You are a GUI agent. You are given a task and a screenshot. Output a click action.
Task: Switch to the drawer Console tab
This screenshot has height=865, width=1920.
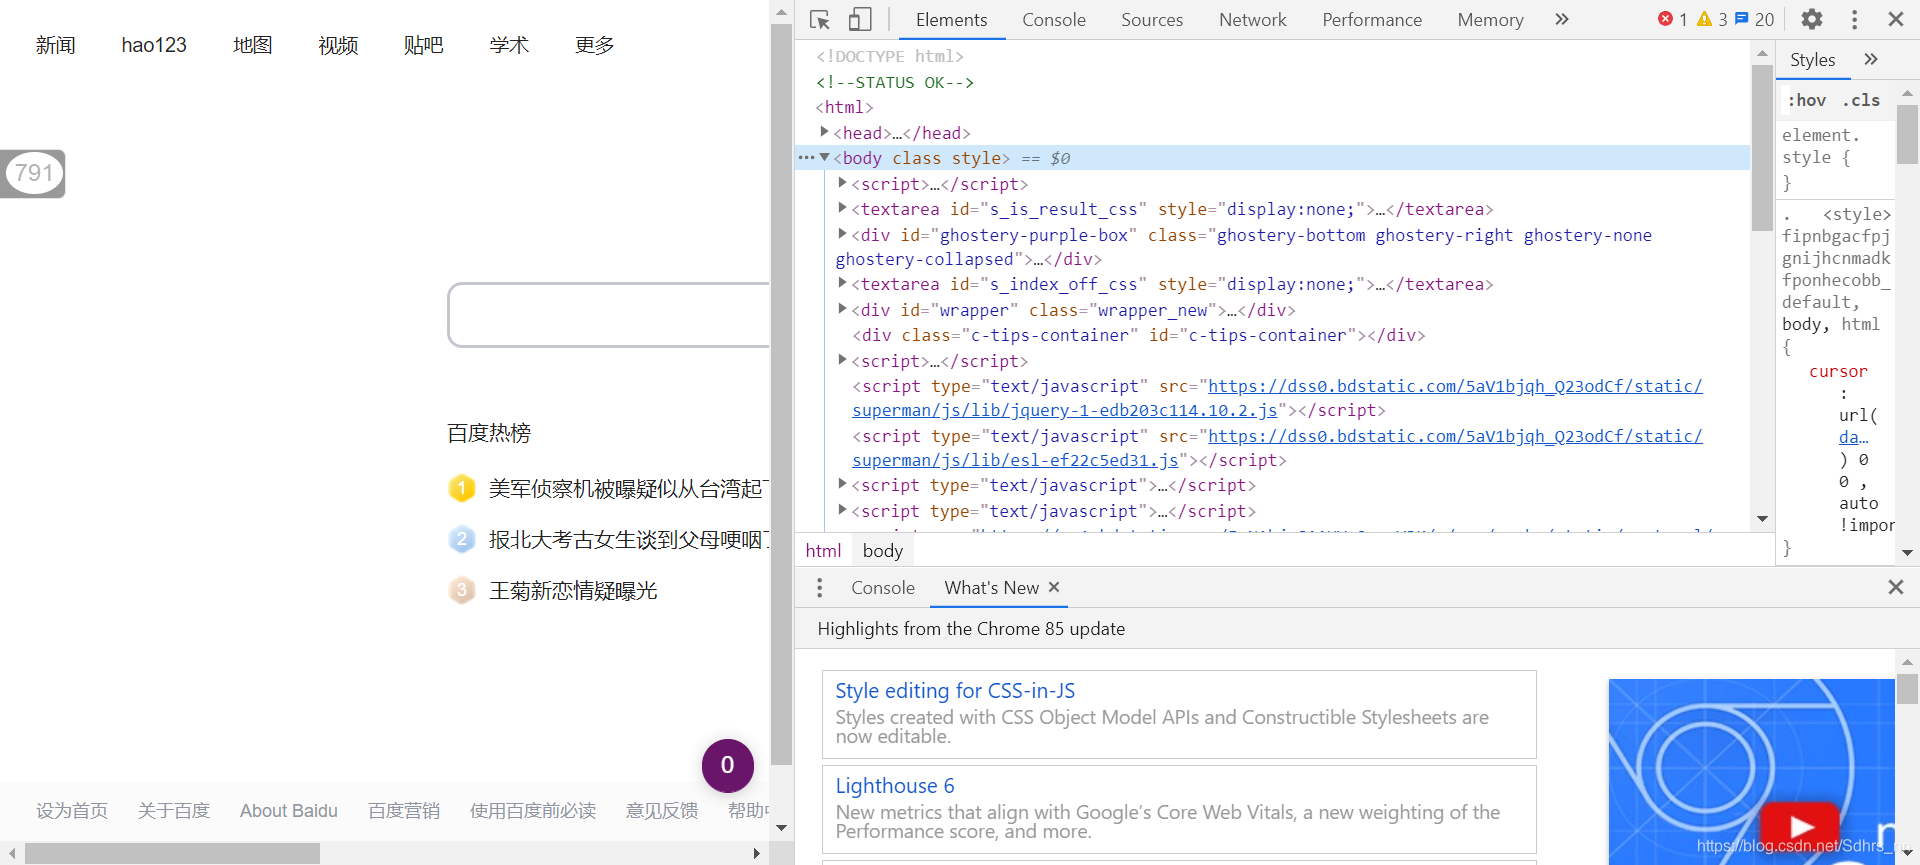click(883, 588)
